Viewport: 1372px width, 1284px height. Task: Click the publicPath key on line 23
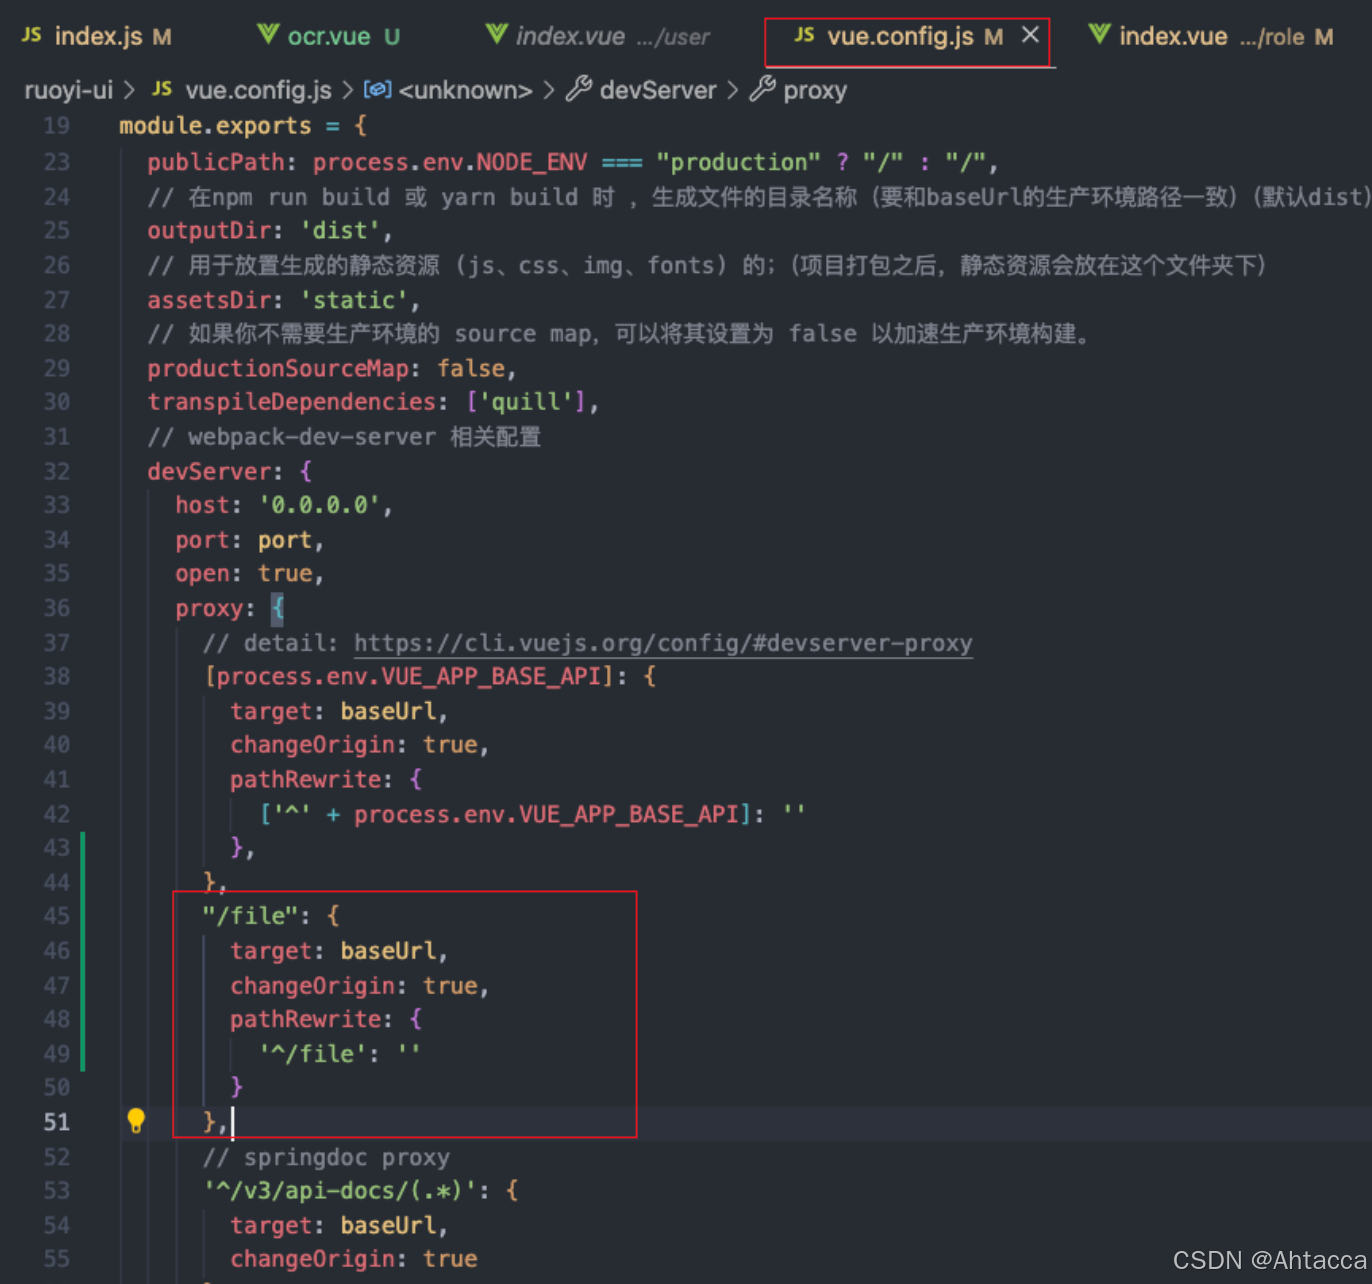(216, 162)
